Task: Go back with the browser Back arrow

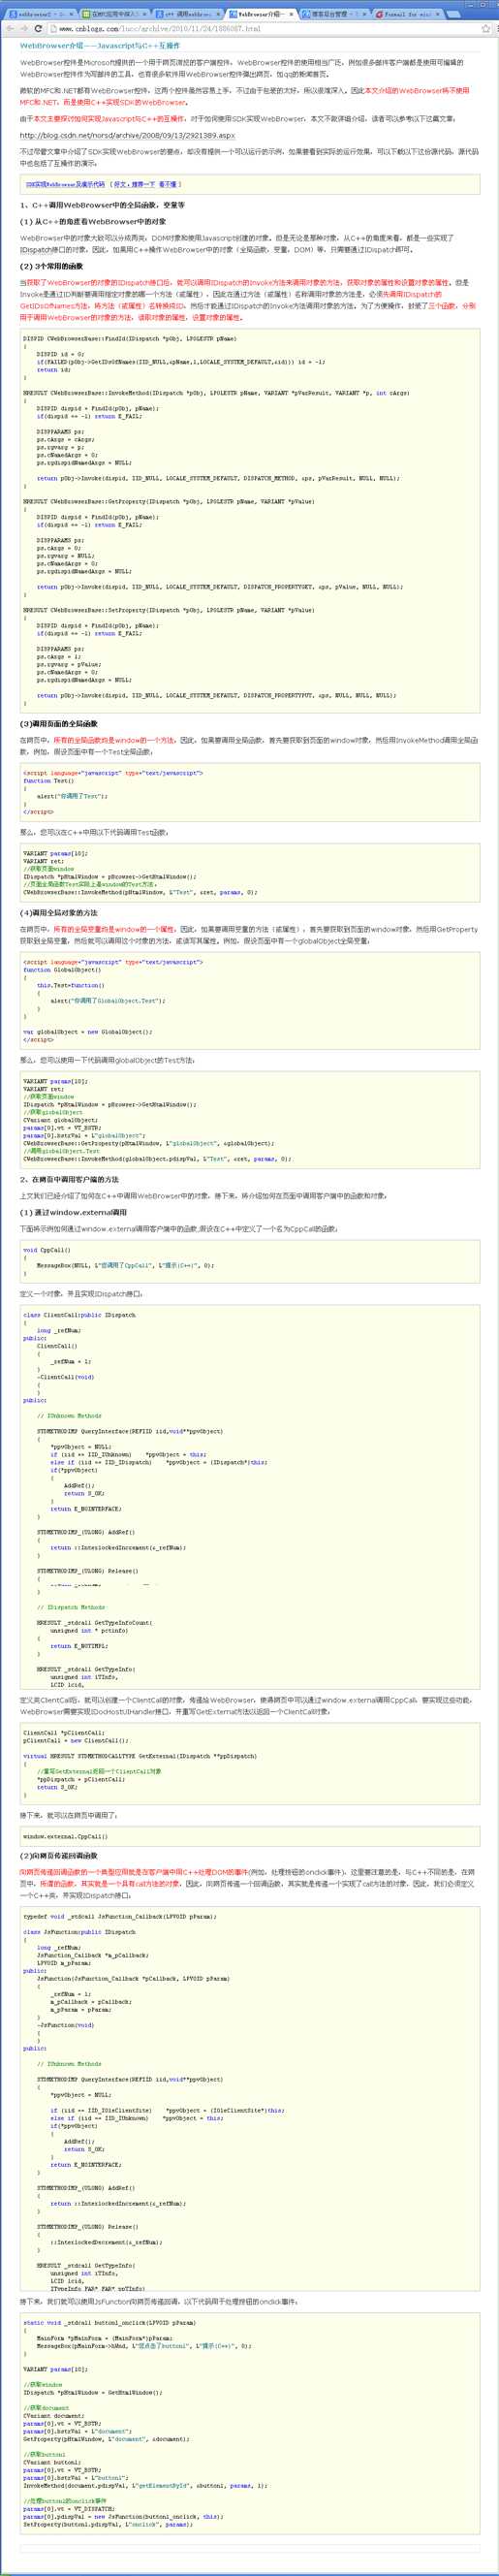Action: coord(9,28)
